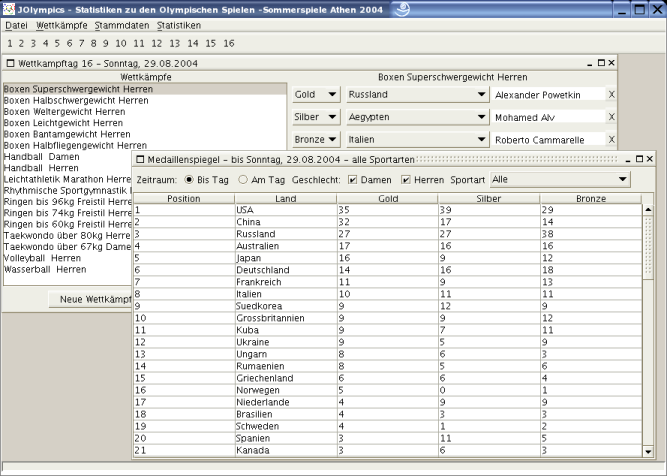Click the Alexander Powetkin name field
This screenshot has height=476, width=667.
click(548, 95)
